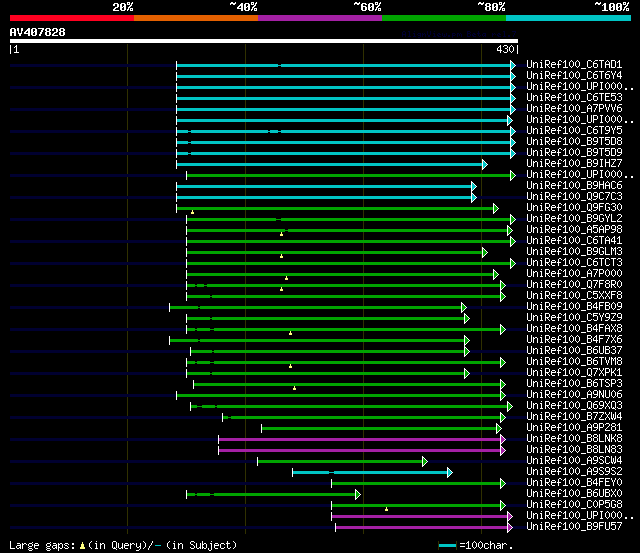Viewport: 640px width, 553px height.
Task: Select the UniRef100_A7P000 label
Action: [574, 274]
